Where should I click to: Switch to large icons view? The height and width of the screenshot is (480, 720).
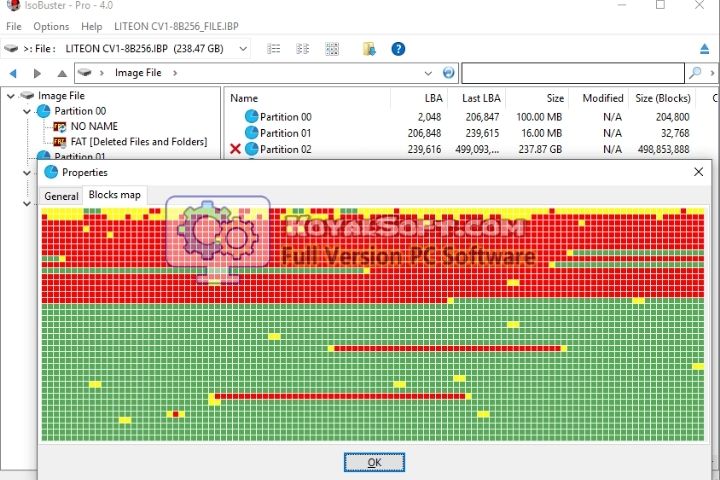(x=332, y=49)
